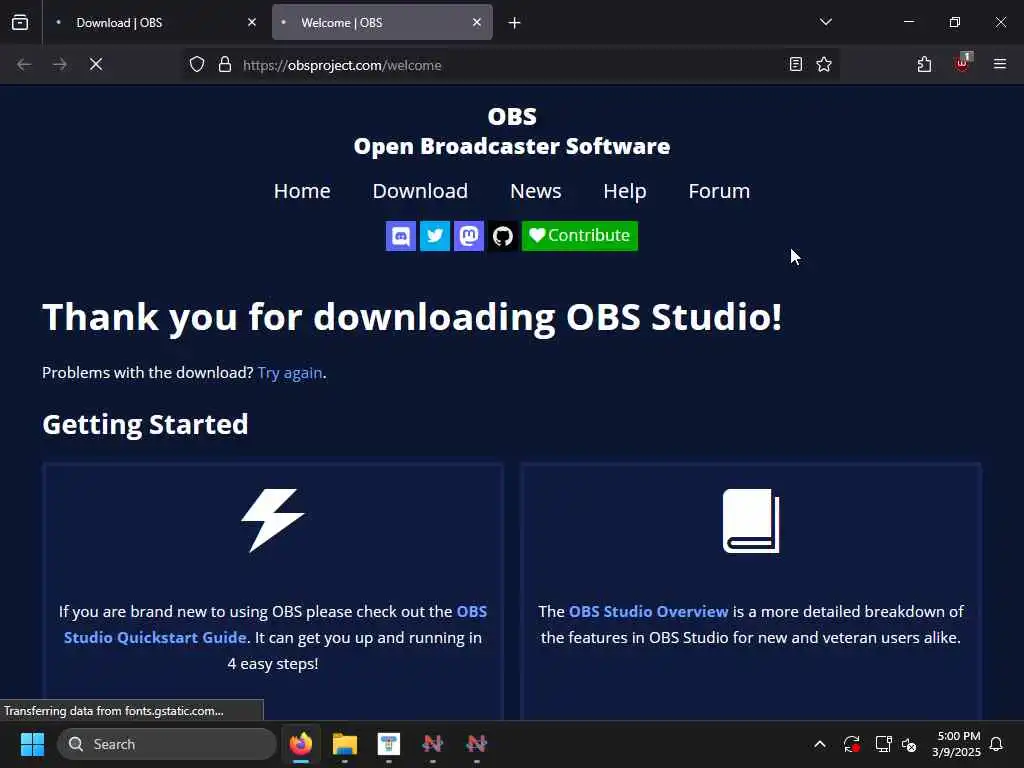Go forward one page
This screenshot has height=768, width=1024.
coord(60,64)
